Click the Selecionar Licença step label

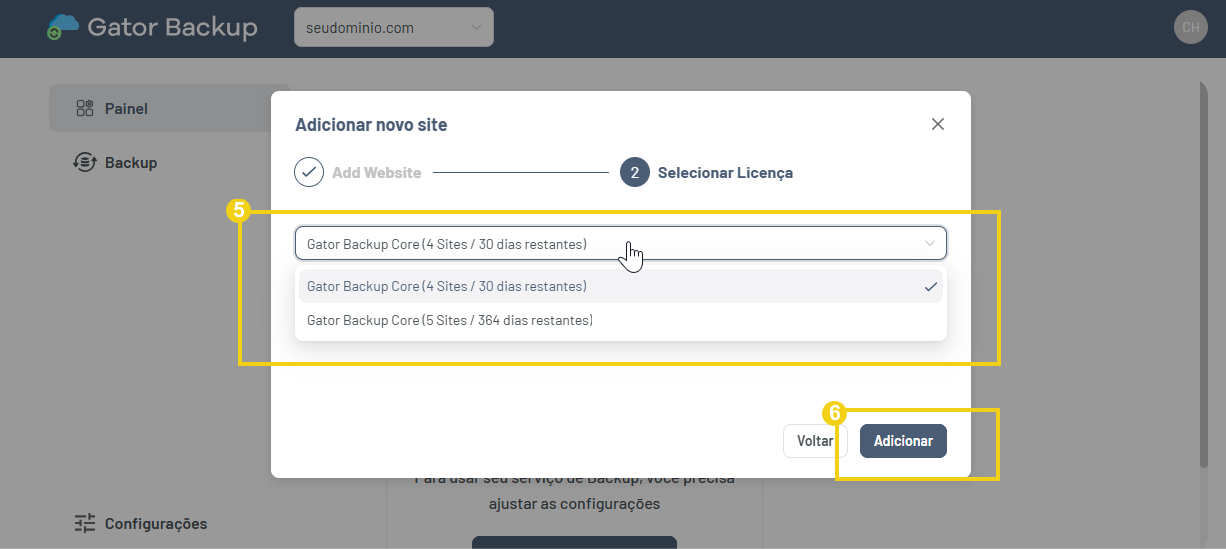coord(725,173)
